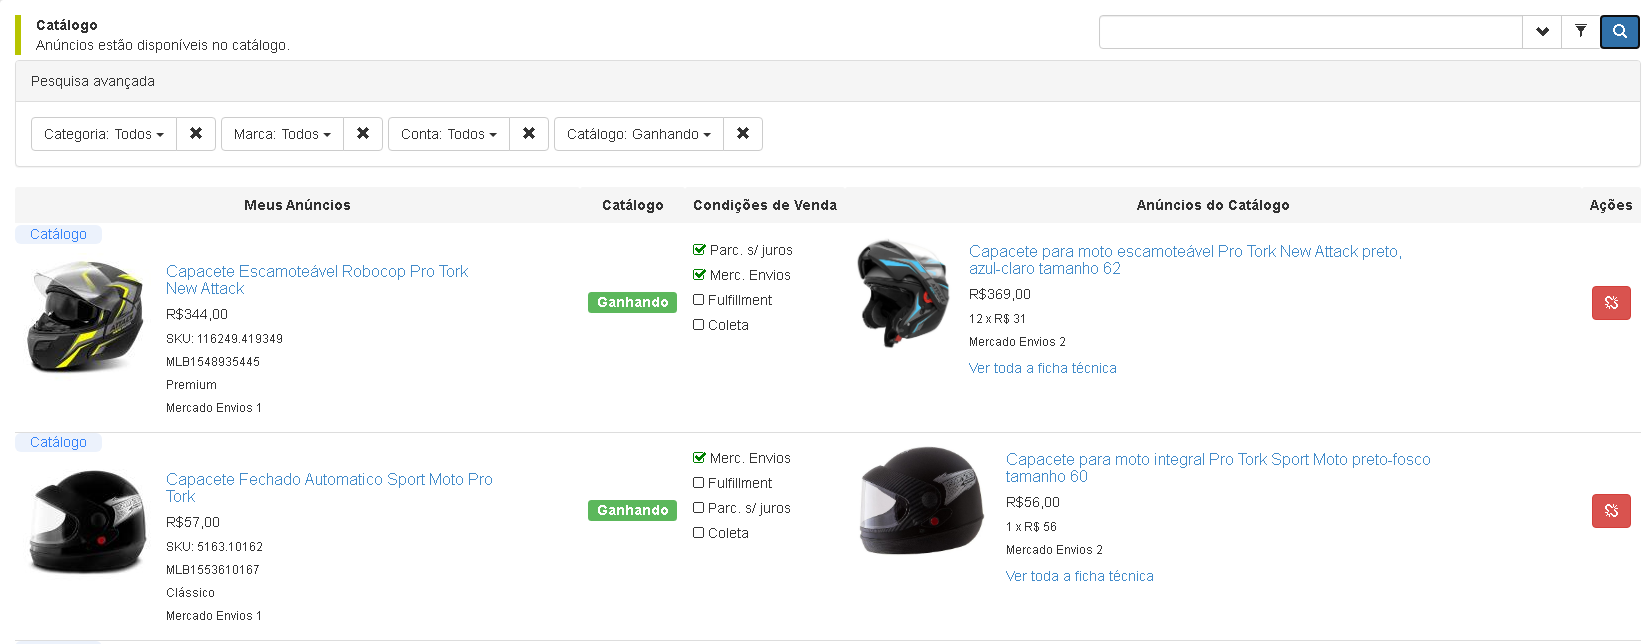Viewport: 1645px width, 644px height.
Task: Select MLB1553610167 listing ID
Action: (x=213, y=570)
